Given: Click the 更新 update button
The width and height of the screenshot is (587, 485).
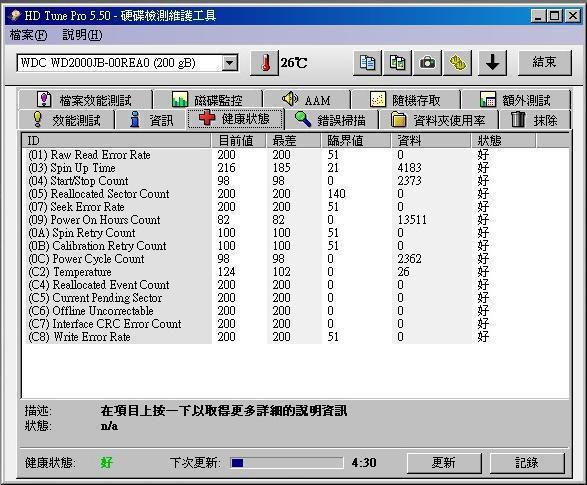Looking at the screenshot, I should [x=444, y=463].
